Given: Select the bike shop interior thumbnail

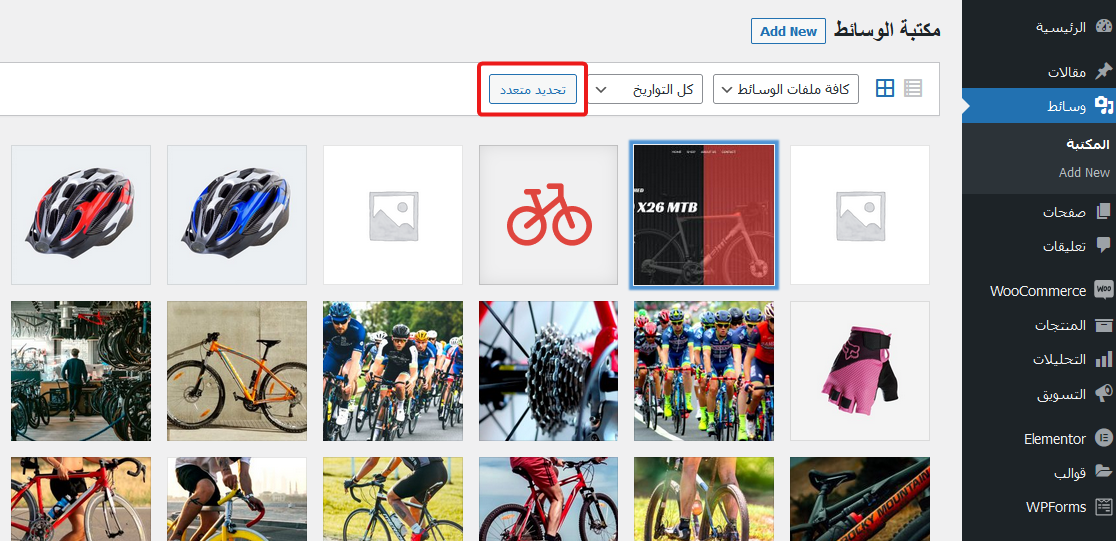Looking at the screenshot, I should [81, 371].
